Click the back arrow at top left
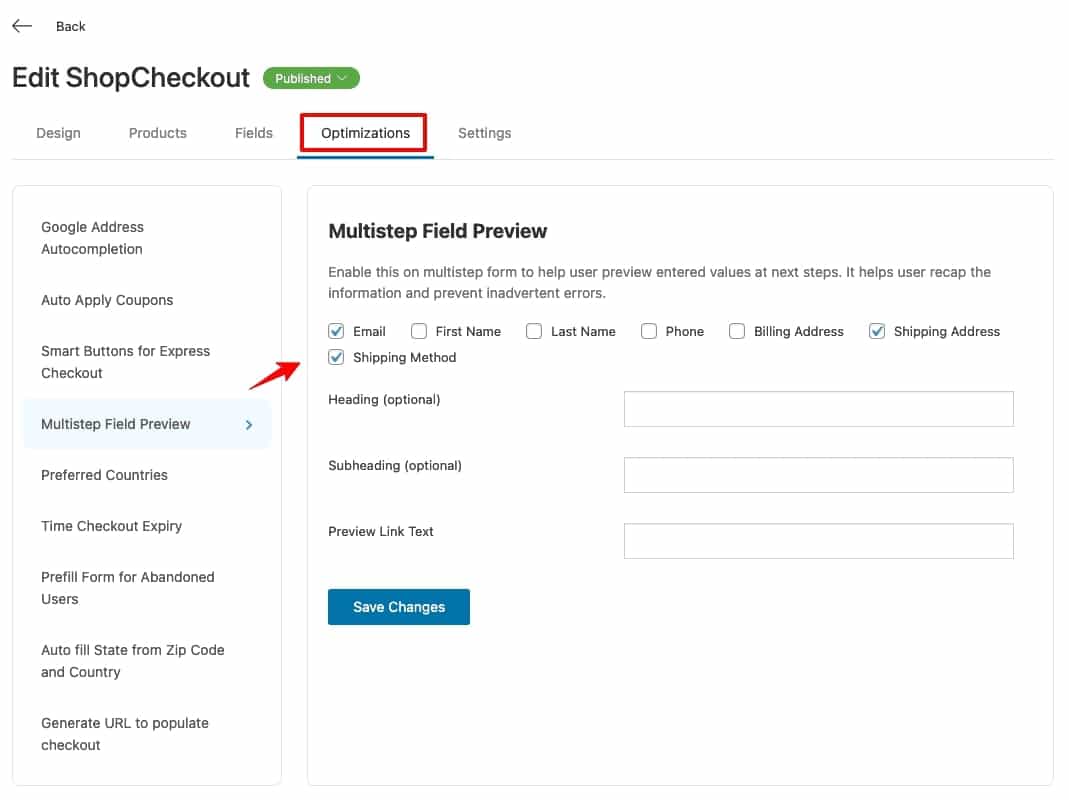 21,25
